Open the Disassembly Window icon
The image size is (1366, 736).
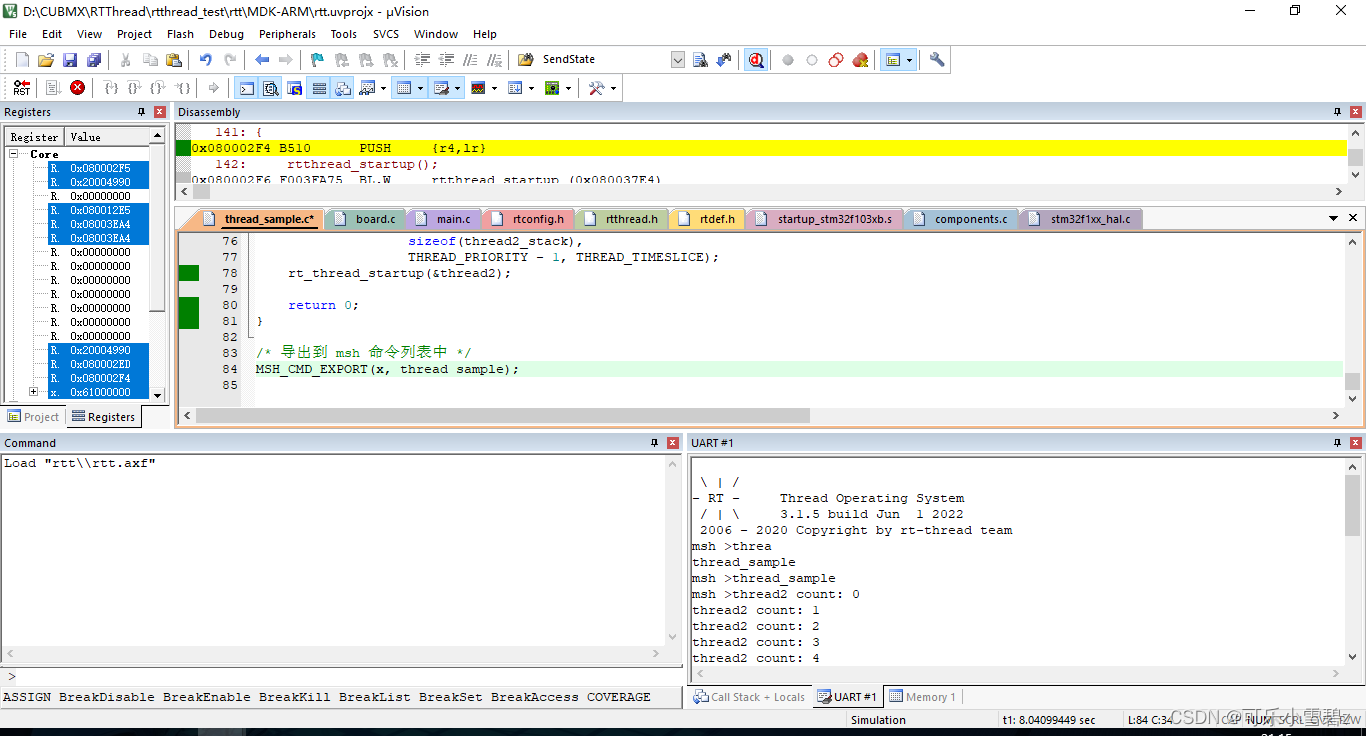tap(270, 87)
